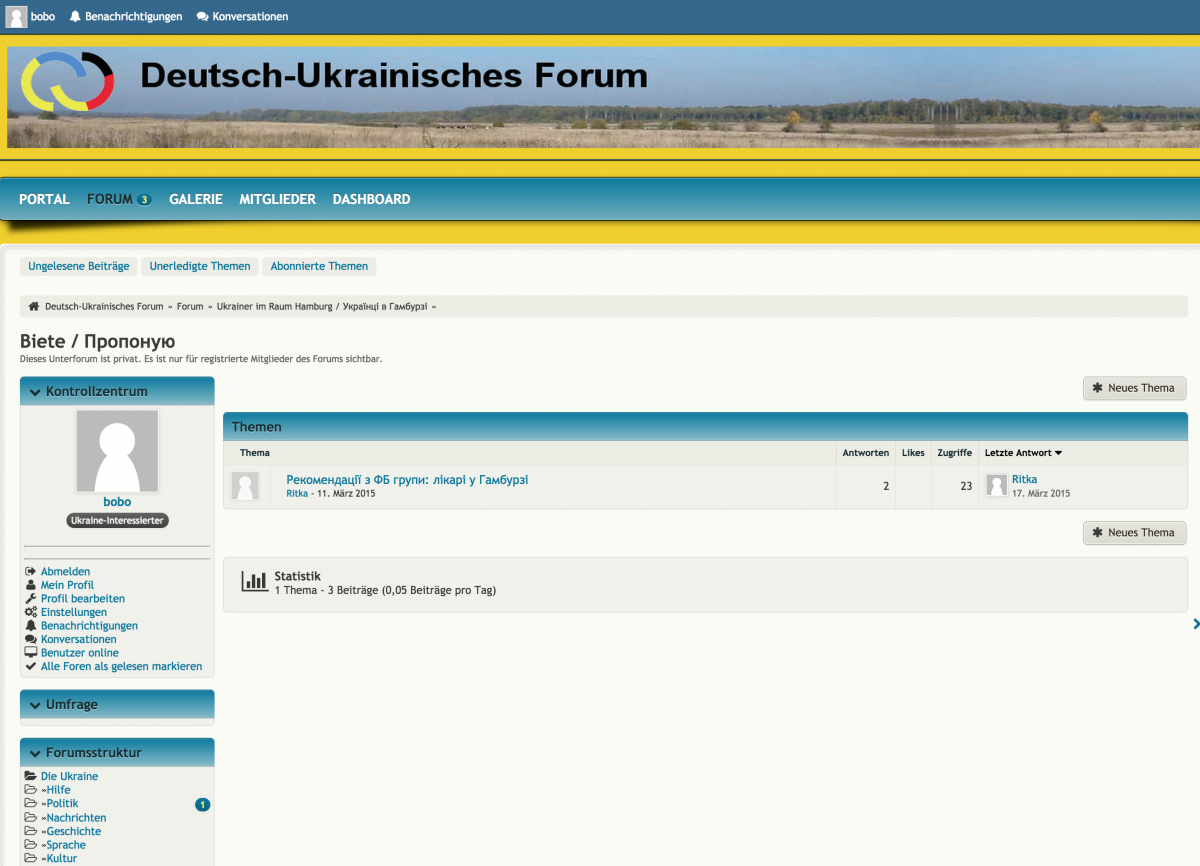The width and height of the screenshot is (1200, 866).
Task: Click the upper Neues Thema button
Action: coord(1135,388)
